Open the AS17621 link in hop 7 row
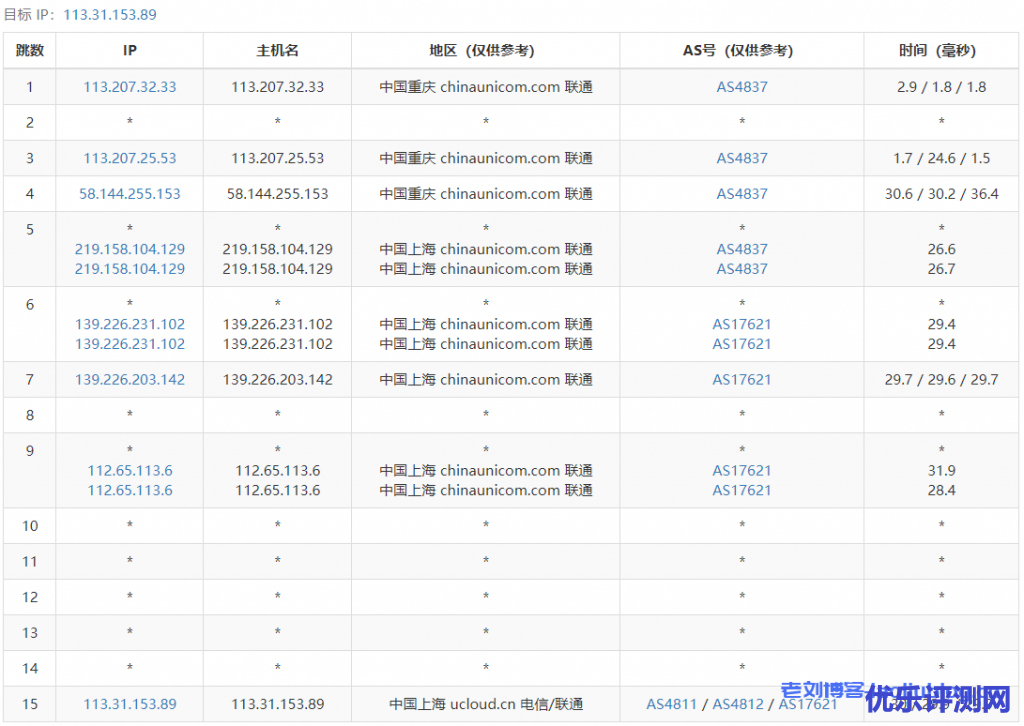Image resolution: width=1024 pixels, height=726 pixels. (x=742, y=380)
